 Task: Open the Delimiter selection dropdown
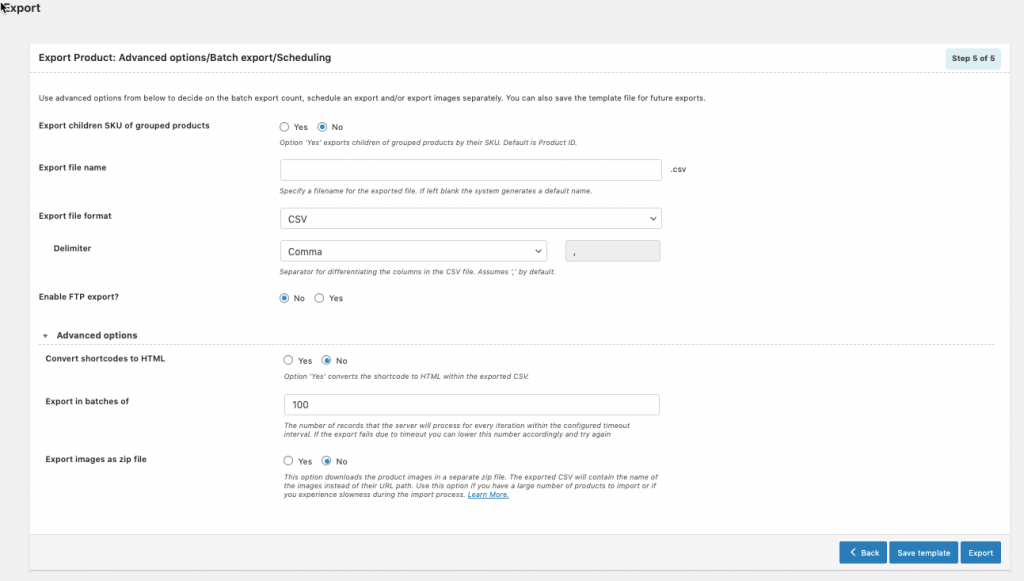tap(413, 251)
